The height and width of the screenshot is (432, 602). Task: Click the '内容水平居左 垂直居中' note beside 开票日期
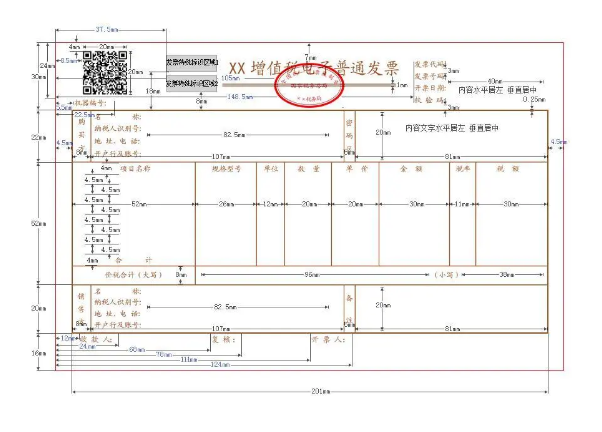click(497, 90)
